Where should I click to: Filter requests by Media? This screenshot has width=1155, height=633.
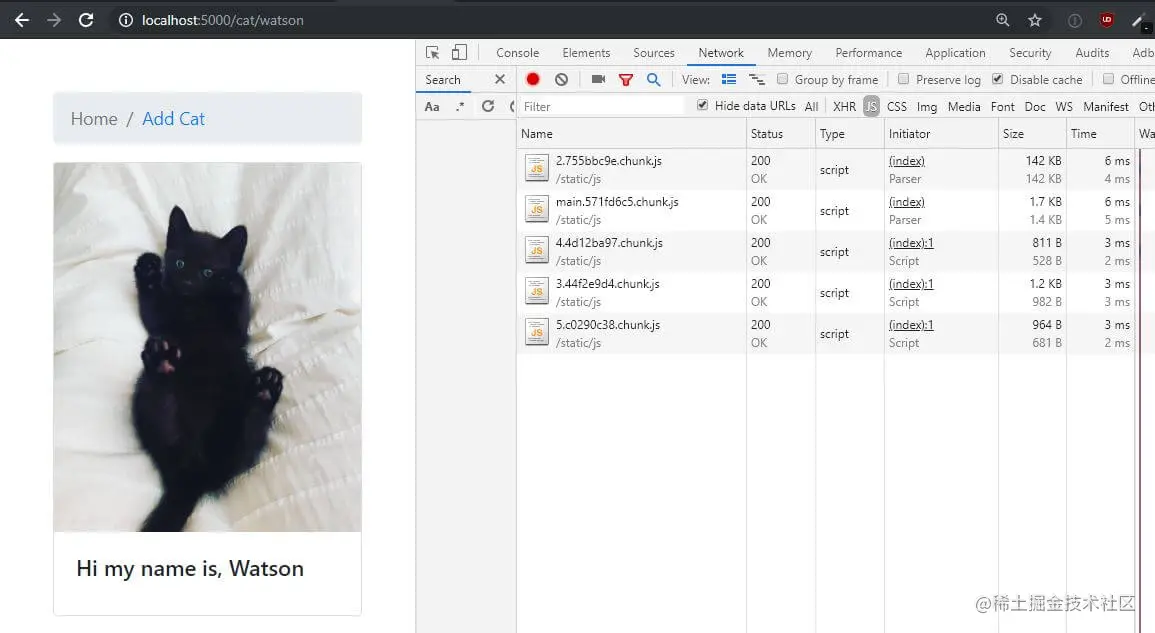(x=964, y=107)
